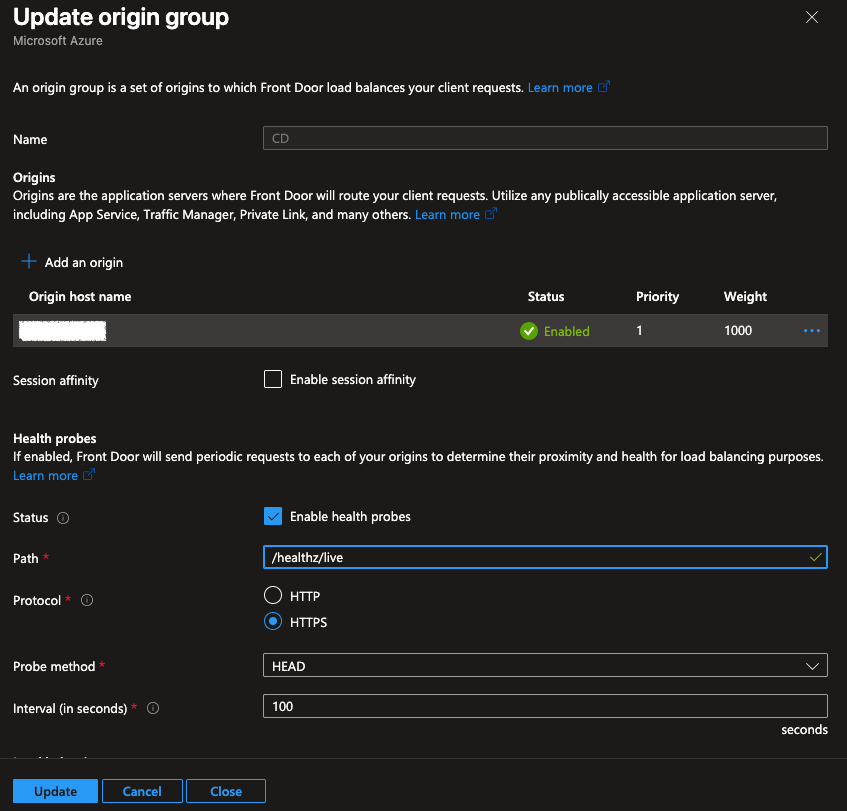Image resolution: width=847 pixels, height=811 pixels.
Task: Show info tooltip for health probe Status
Action: click(63, 518)
